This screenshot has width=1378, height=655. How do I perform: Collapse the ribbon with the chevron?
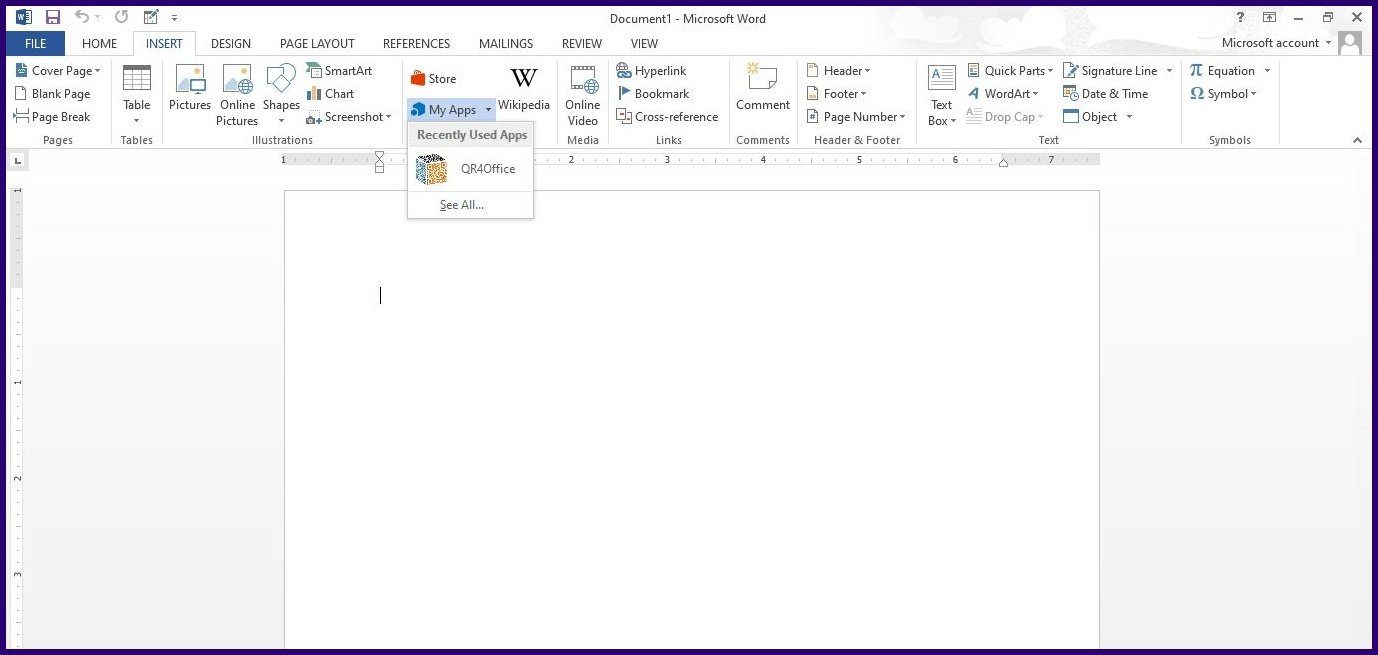pos(1357,140)
